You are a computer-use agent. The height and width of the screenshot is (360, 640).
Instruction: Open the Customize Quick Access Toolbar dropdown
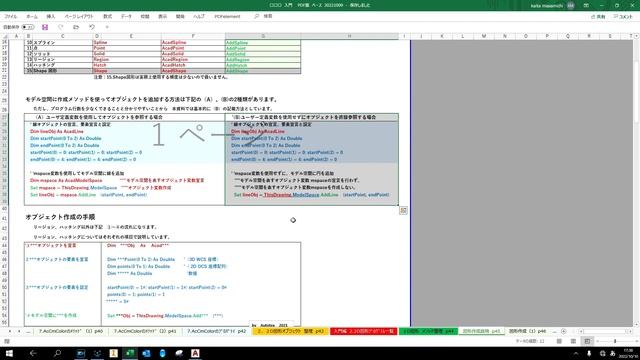[x=107, y=27]
